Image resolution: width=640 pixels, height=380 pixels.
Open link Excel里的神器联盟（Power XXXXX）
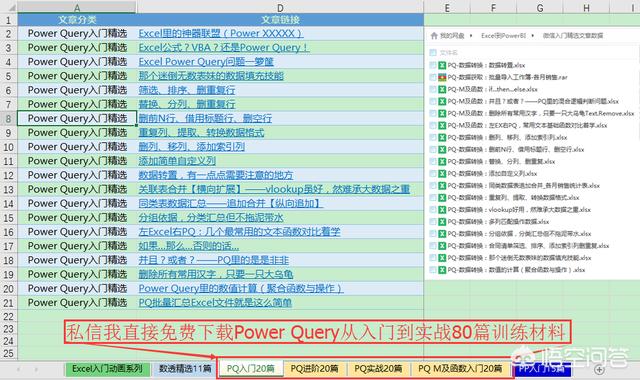tap(221, 33)
